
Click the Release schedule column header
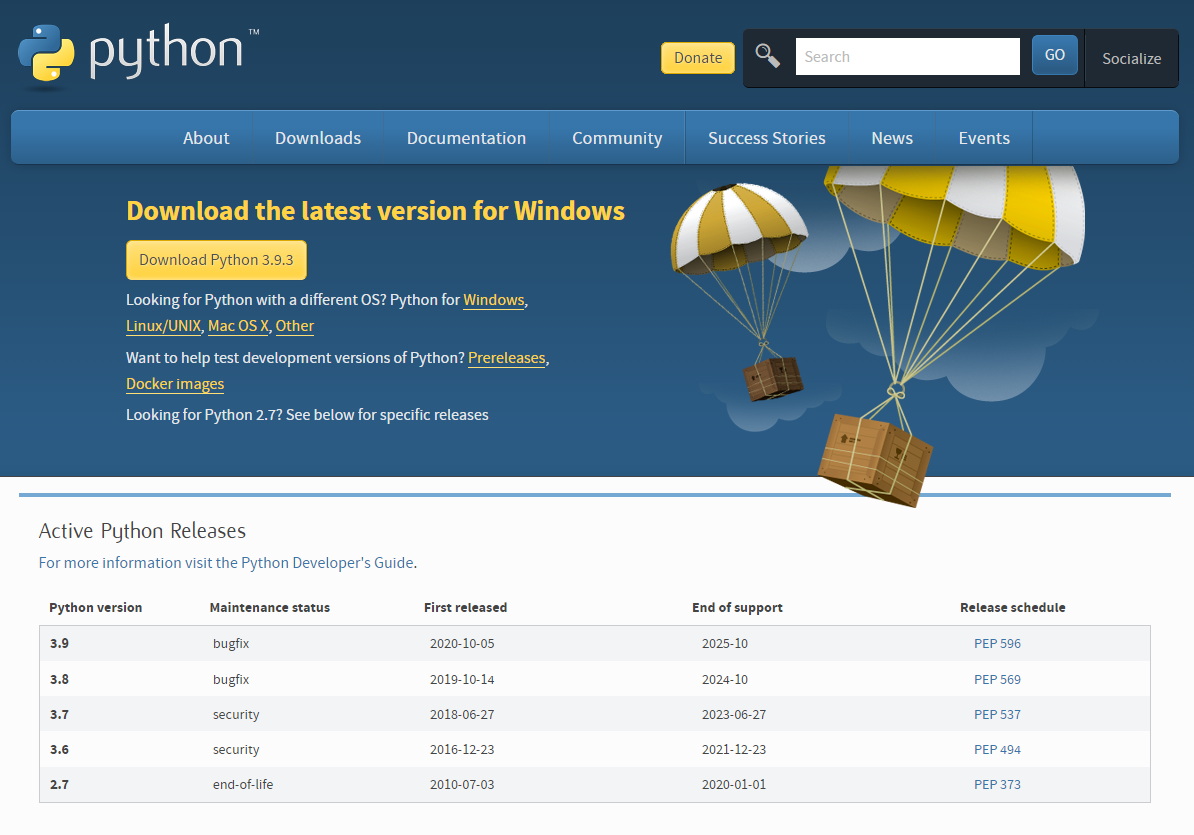[x=1013, y=607]
